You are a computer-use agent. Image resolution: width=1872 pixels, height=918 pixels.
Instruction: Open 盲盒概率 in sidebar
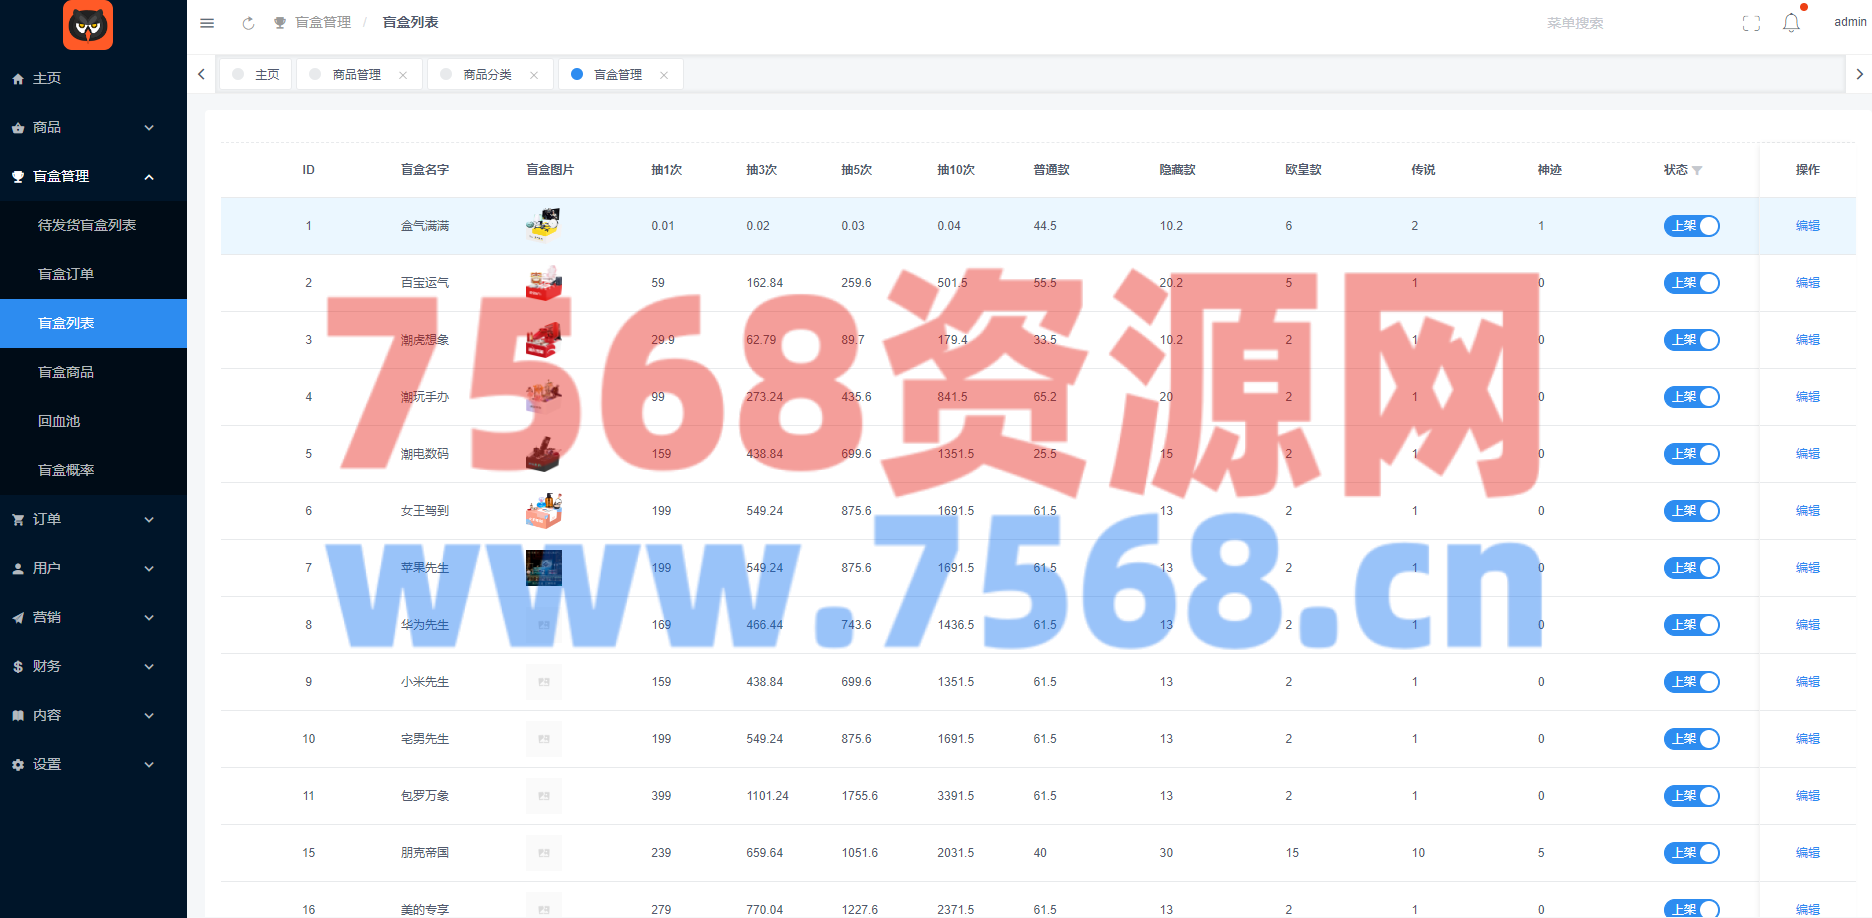66,470
